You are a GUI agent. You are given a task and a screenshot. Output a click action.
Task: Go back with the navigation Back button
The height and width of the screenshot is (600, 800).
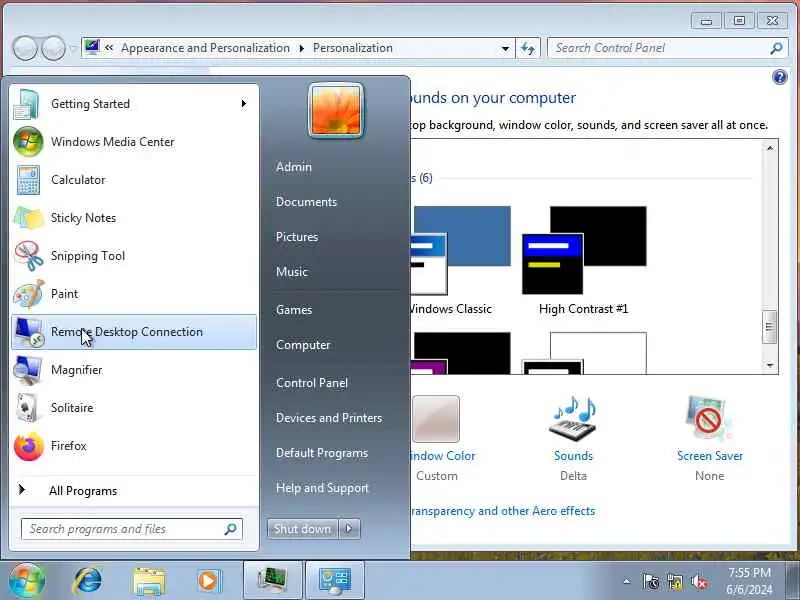(x=26, y=48)
